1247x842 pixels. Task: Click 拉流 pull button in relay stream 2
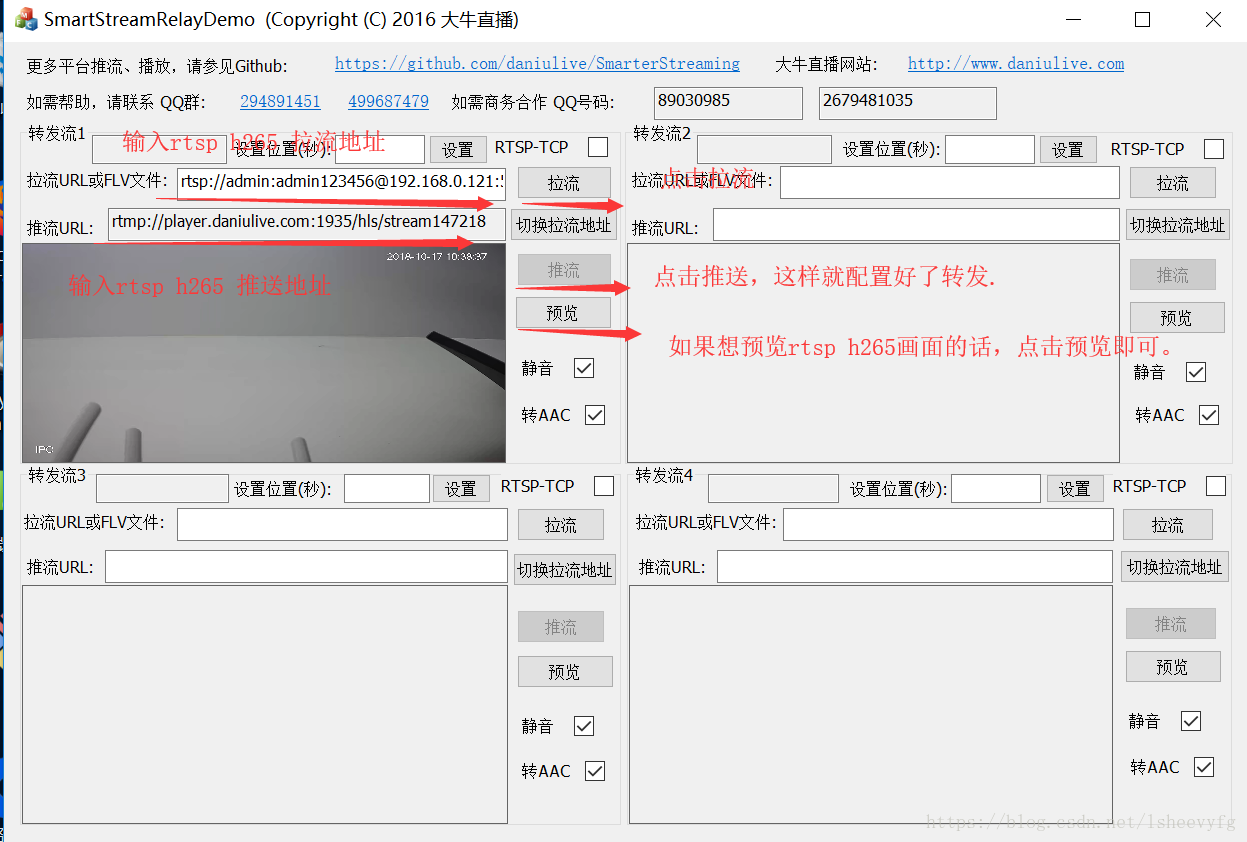[1173, 183]
